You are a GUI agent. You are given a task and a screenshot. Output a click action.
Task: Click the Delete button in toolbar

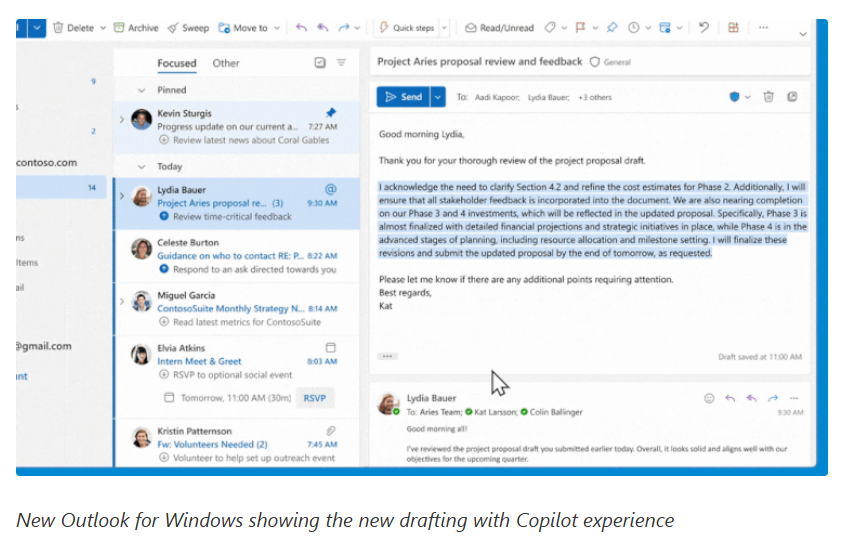pyautogui.click(x=73, y=28)
